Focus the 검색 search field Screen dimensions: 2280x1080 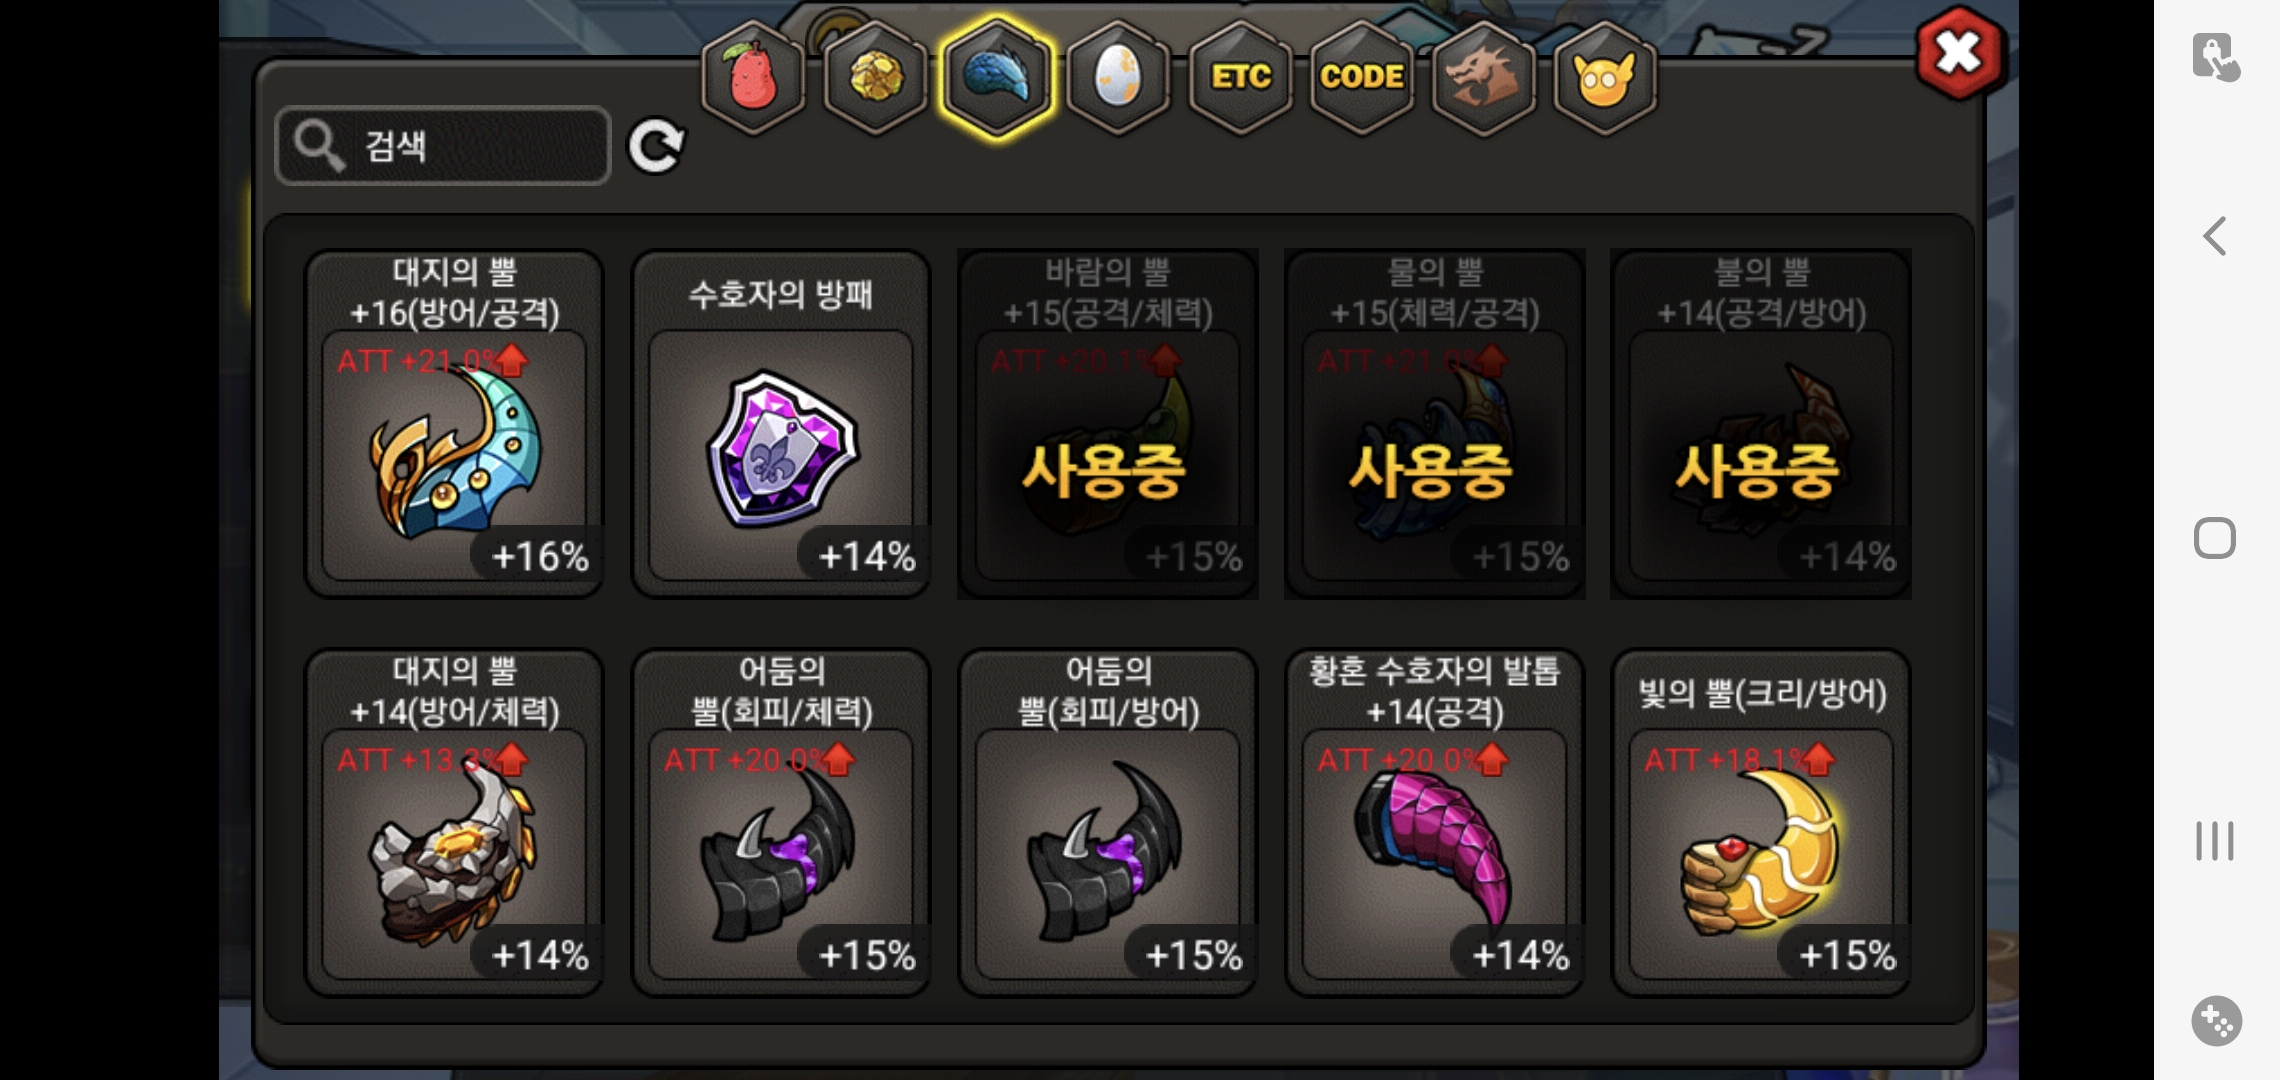point(443,146)
